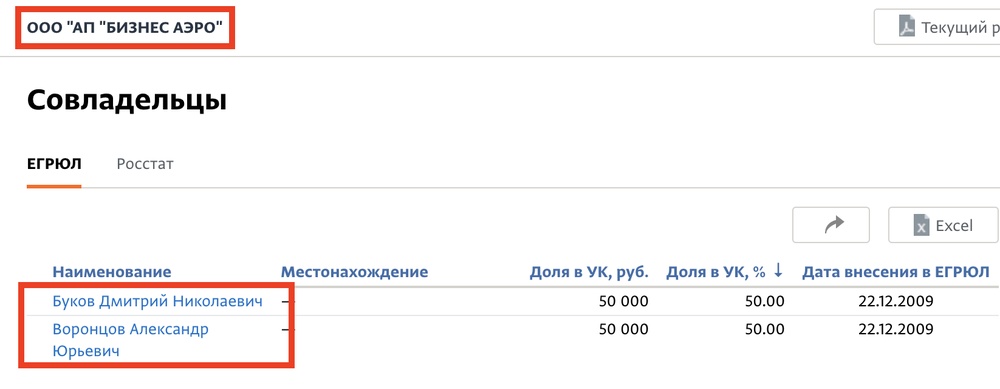Open the Текущий report button
The image size is (1000, 389).
click(937, 27)
